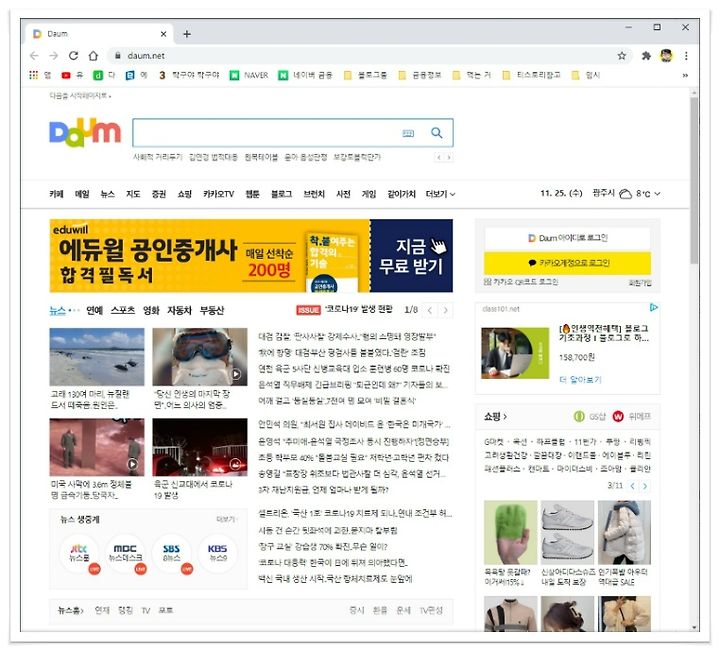Click the browser forward arrow

pyautogui.click(x=54, y=56)
